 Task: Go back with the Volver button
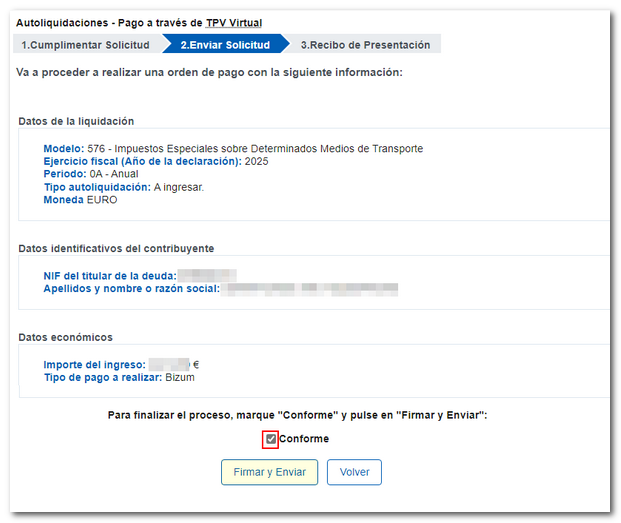pyautogui.click(x=354, y=472)
